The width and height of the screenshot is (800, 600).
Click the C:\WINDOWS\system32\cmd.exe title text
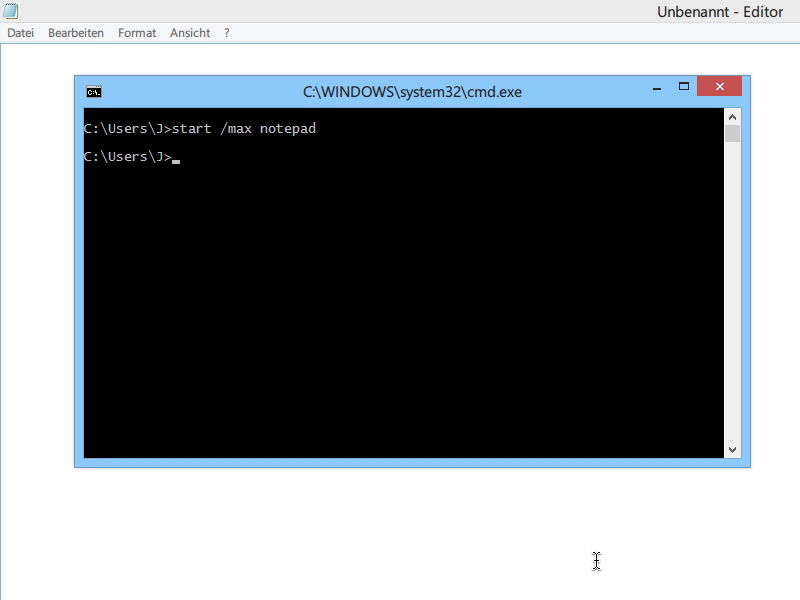pyautogui.click(x=412, y=92)
